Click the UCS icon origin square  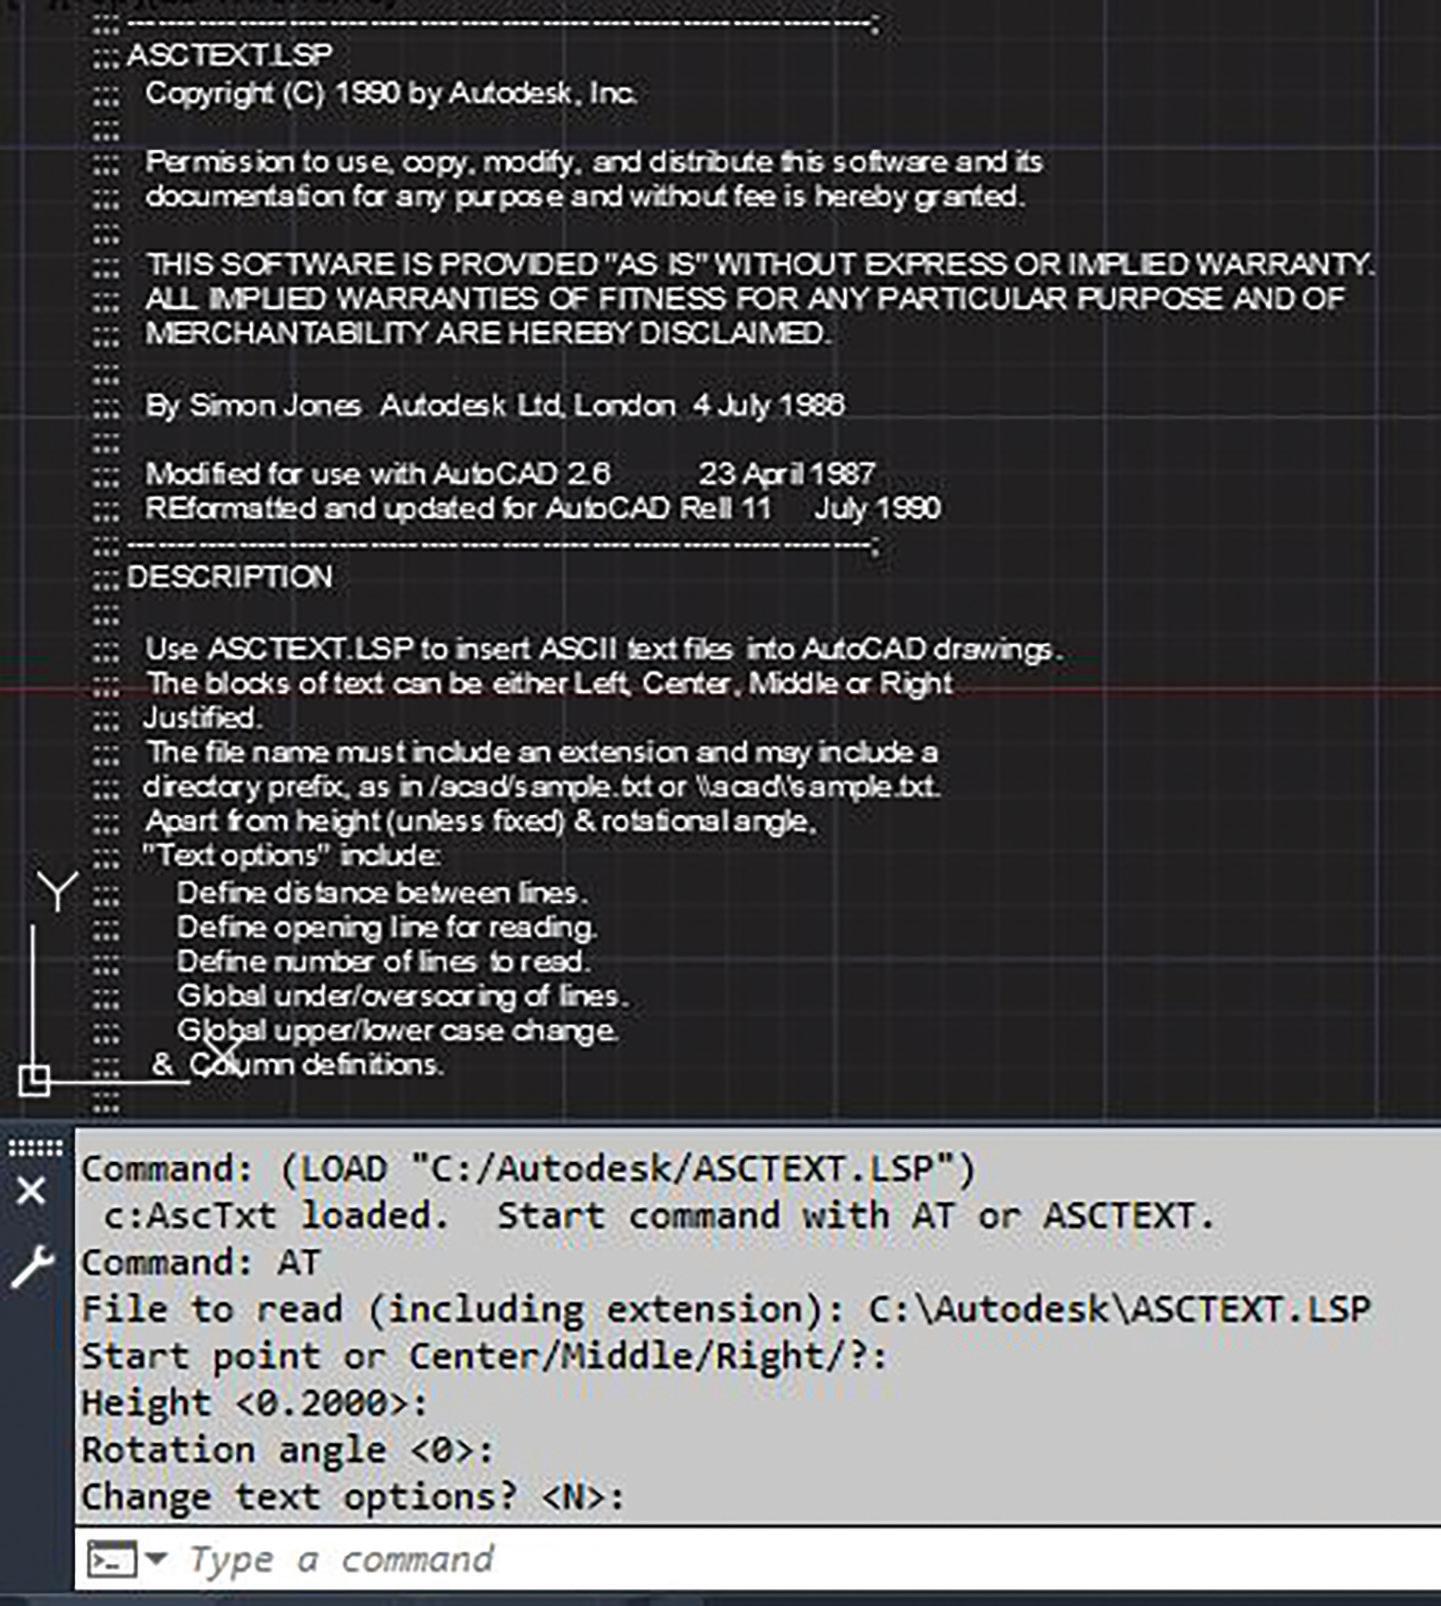click(34, 1080)
